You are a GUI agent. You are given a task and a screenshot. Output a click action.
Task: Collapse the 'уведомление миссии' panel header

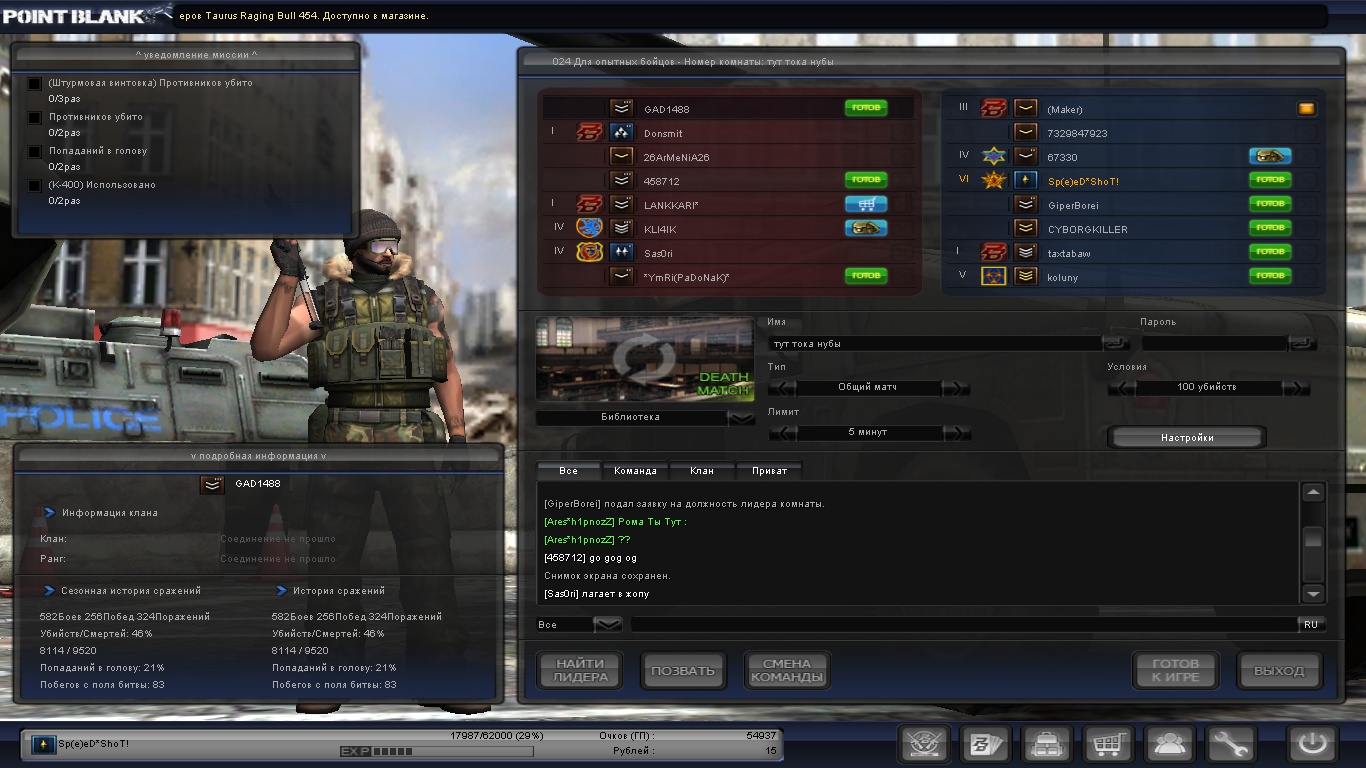(186, 54)
